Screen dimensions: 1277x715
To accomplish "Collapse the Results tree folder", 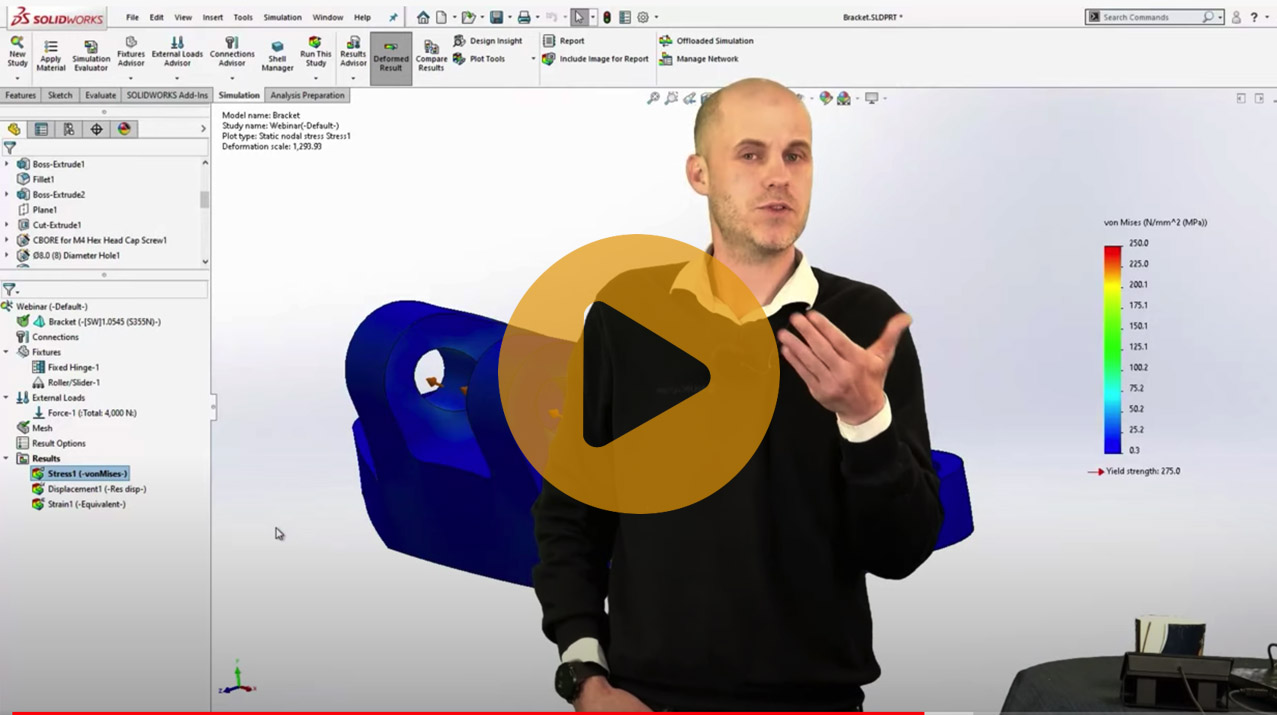I will 7,459.
